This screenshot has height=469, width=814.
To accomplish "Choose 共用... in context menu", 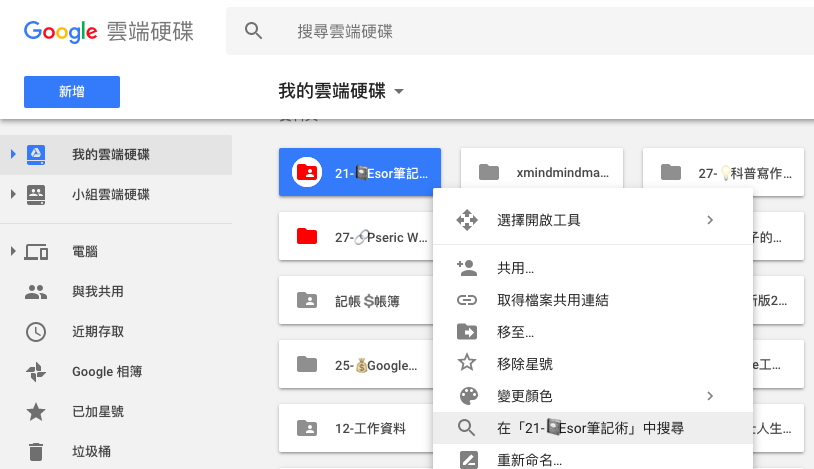I will (x=593, y=268).
